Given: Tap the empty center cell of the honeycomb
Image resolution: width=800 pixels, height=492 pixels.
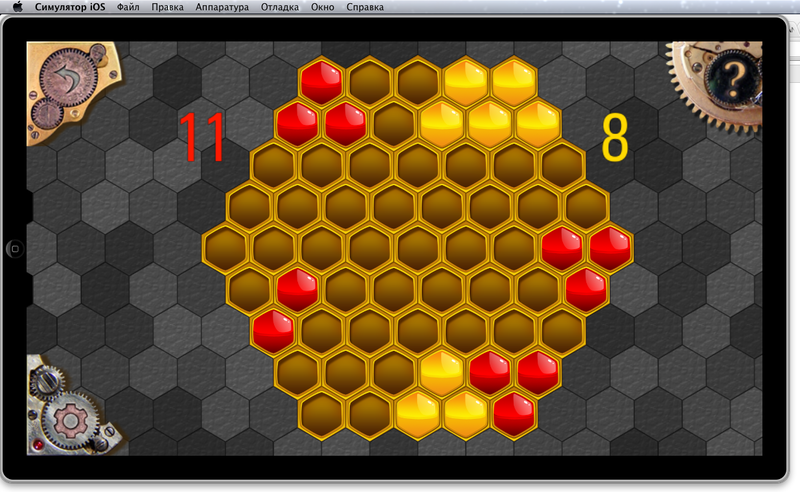Looking at the screenshot, I should click(x=418, y=249).
